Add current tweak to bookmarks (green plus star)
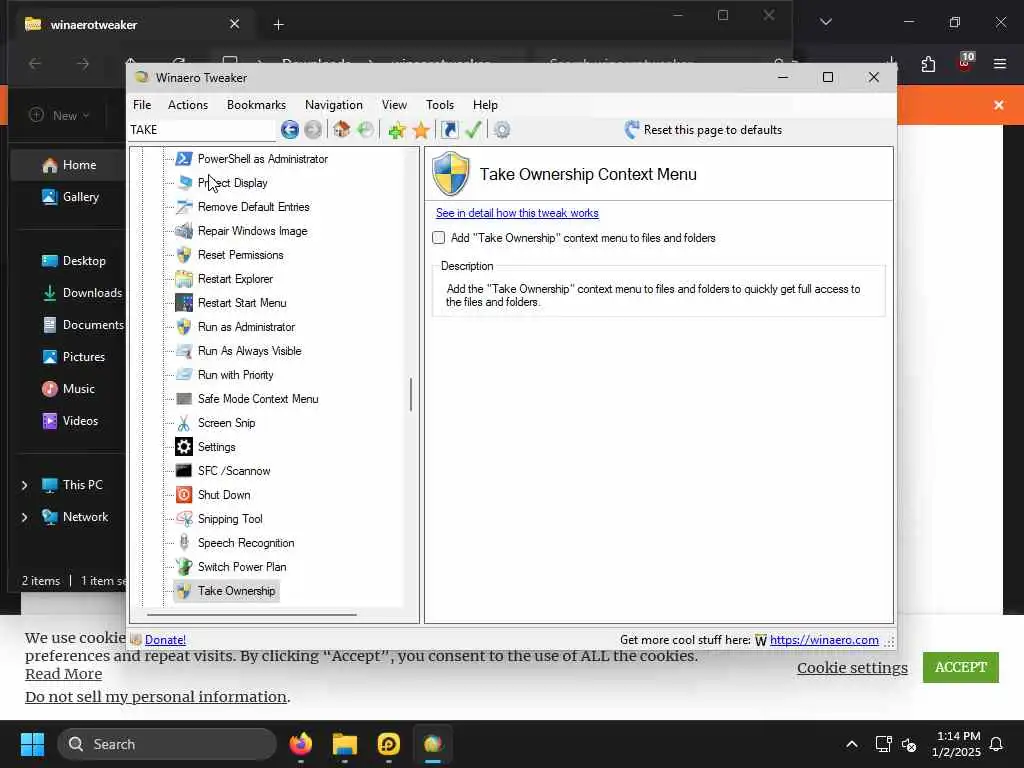Image resolution: width=1024 pixels, height=768 pixels. [x=396, y=130]
